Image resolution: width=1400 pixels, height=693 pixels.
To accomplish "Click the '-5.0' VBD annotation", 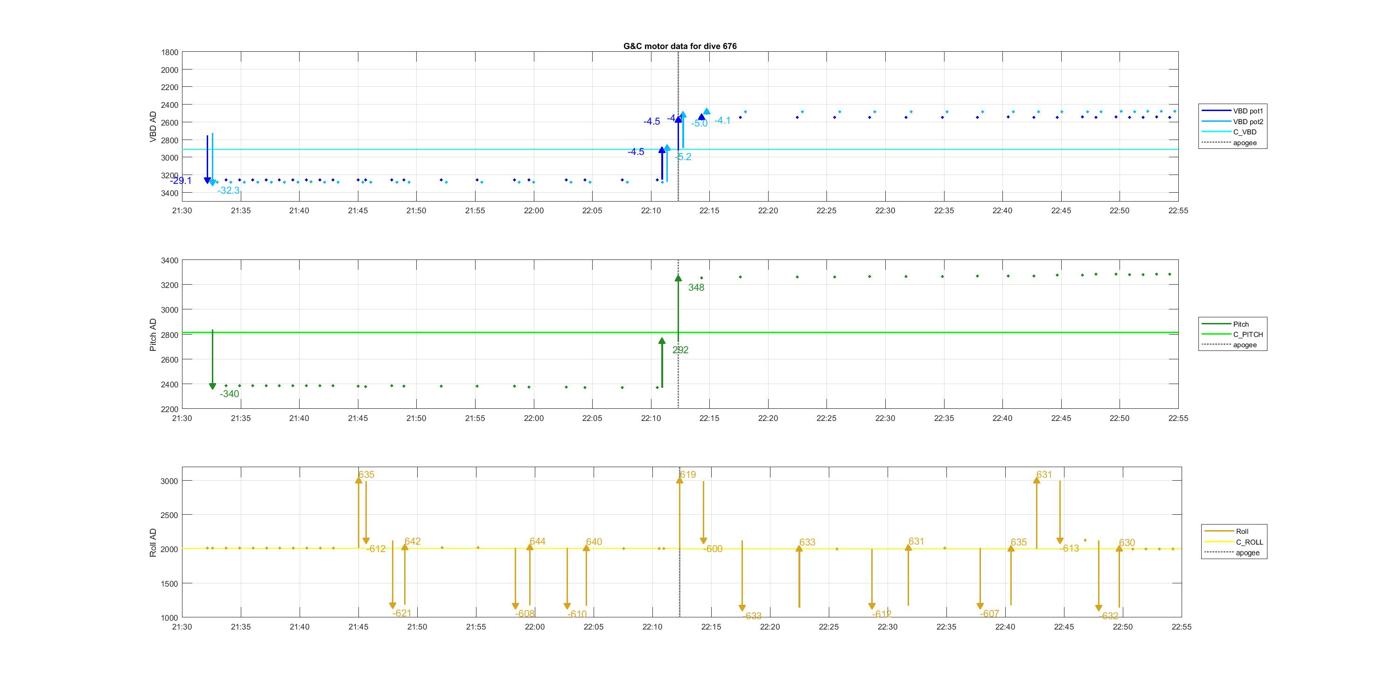I will click(x=699, y=124).
